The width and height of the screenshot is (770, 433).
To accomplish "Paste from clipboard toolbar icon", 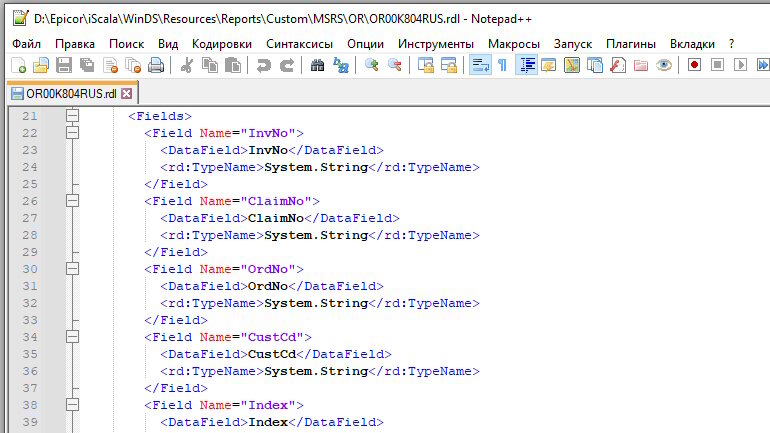I will (233, 65).
